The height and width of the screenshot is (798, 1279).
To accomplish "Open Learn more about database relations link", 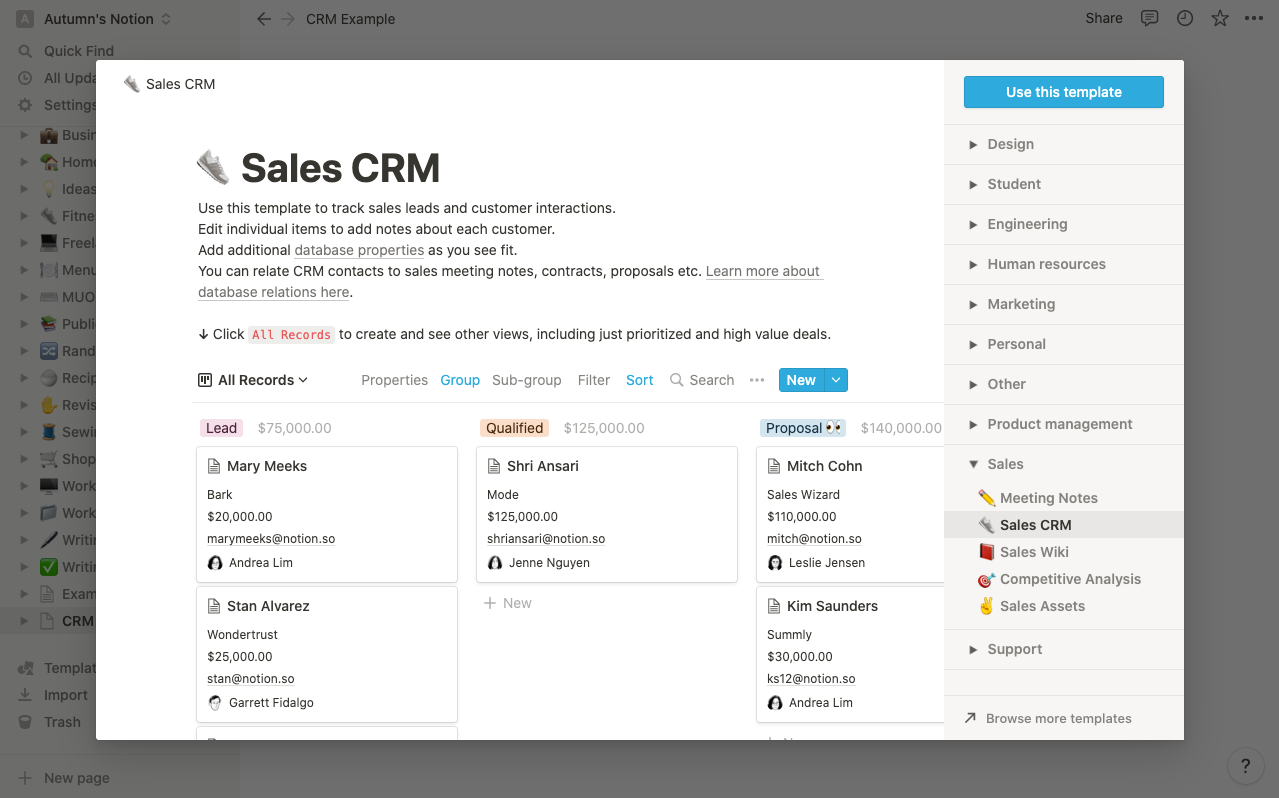I will point(764,271).
